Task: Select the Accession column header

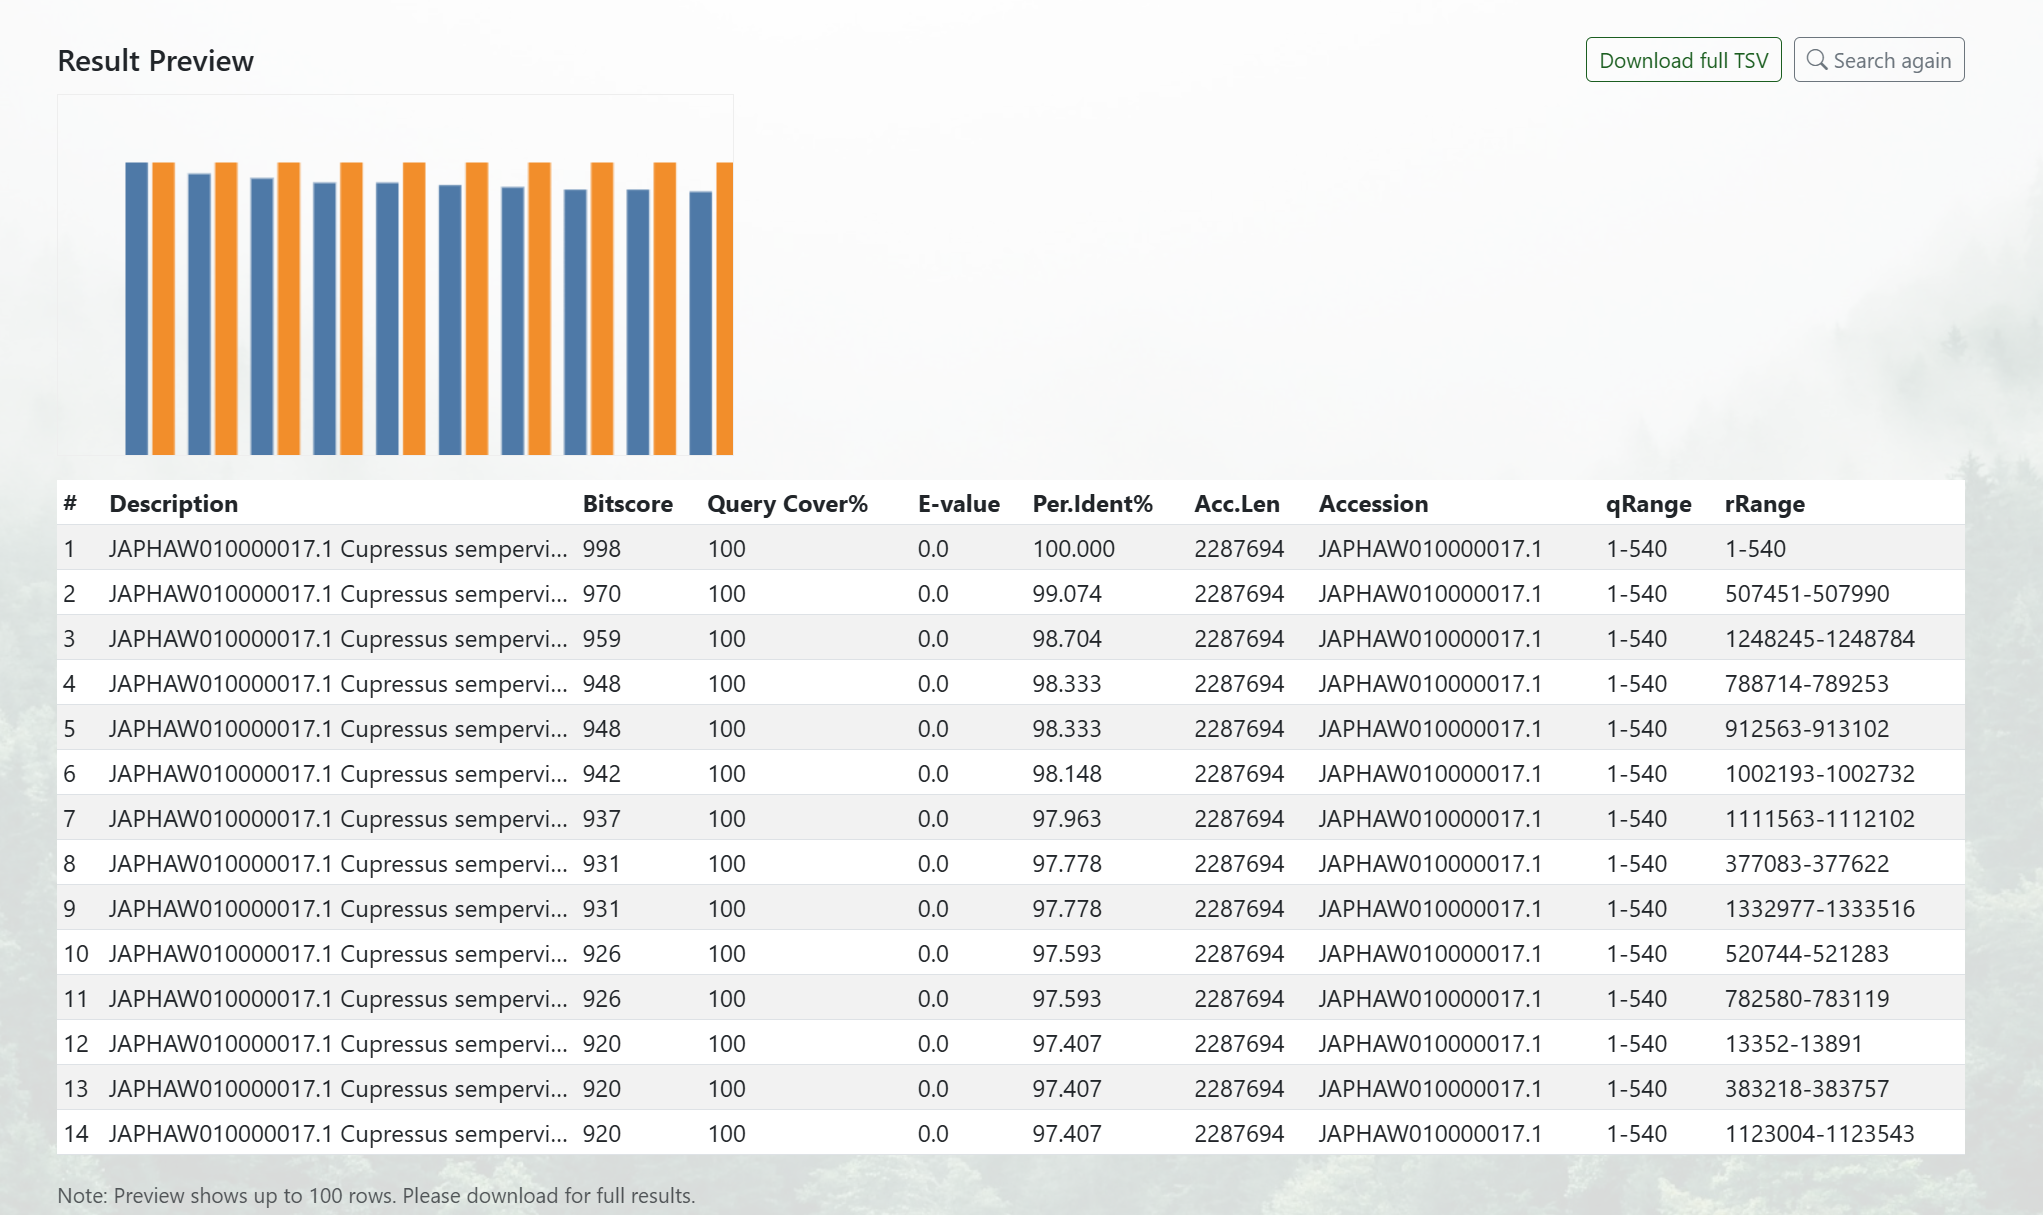Action: 1373,504
